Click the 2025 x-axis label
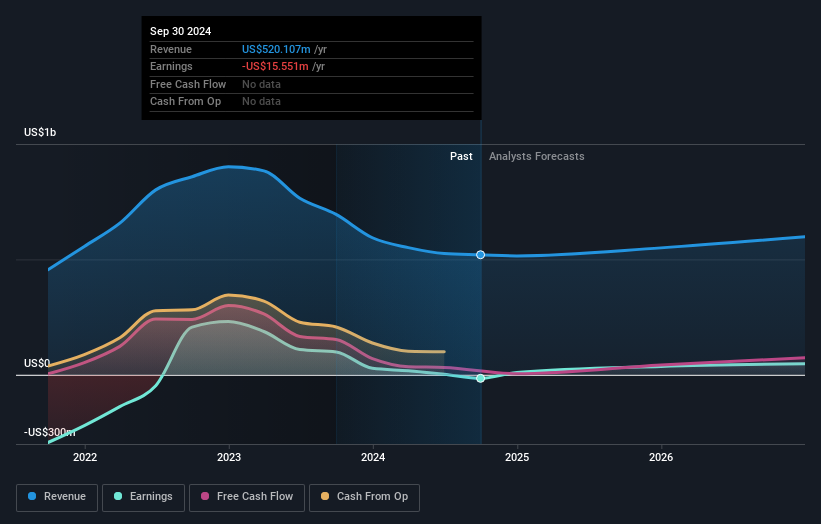821x524 pixels. tap(517, 458)
